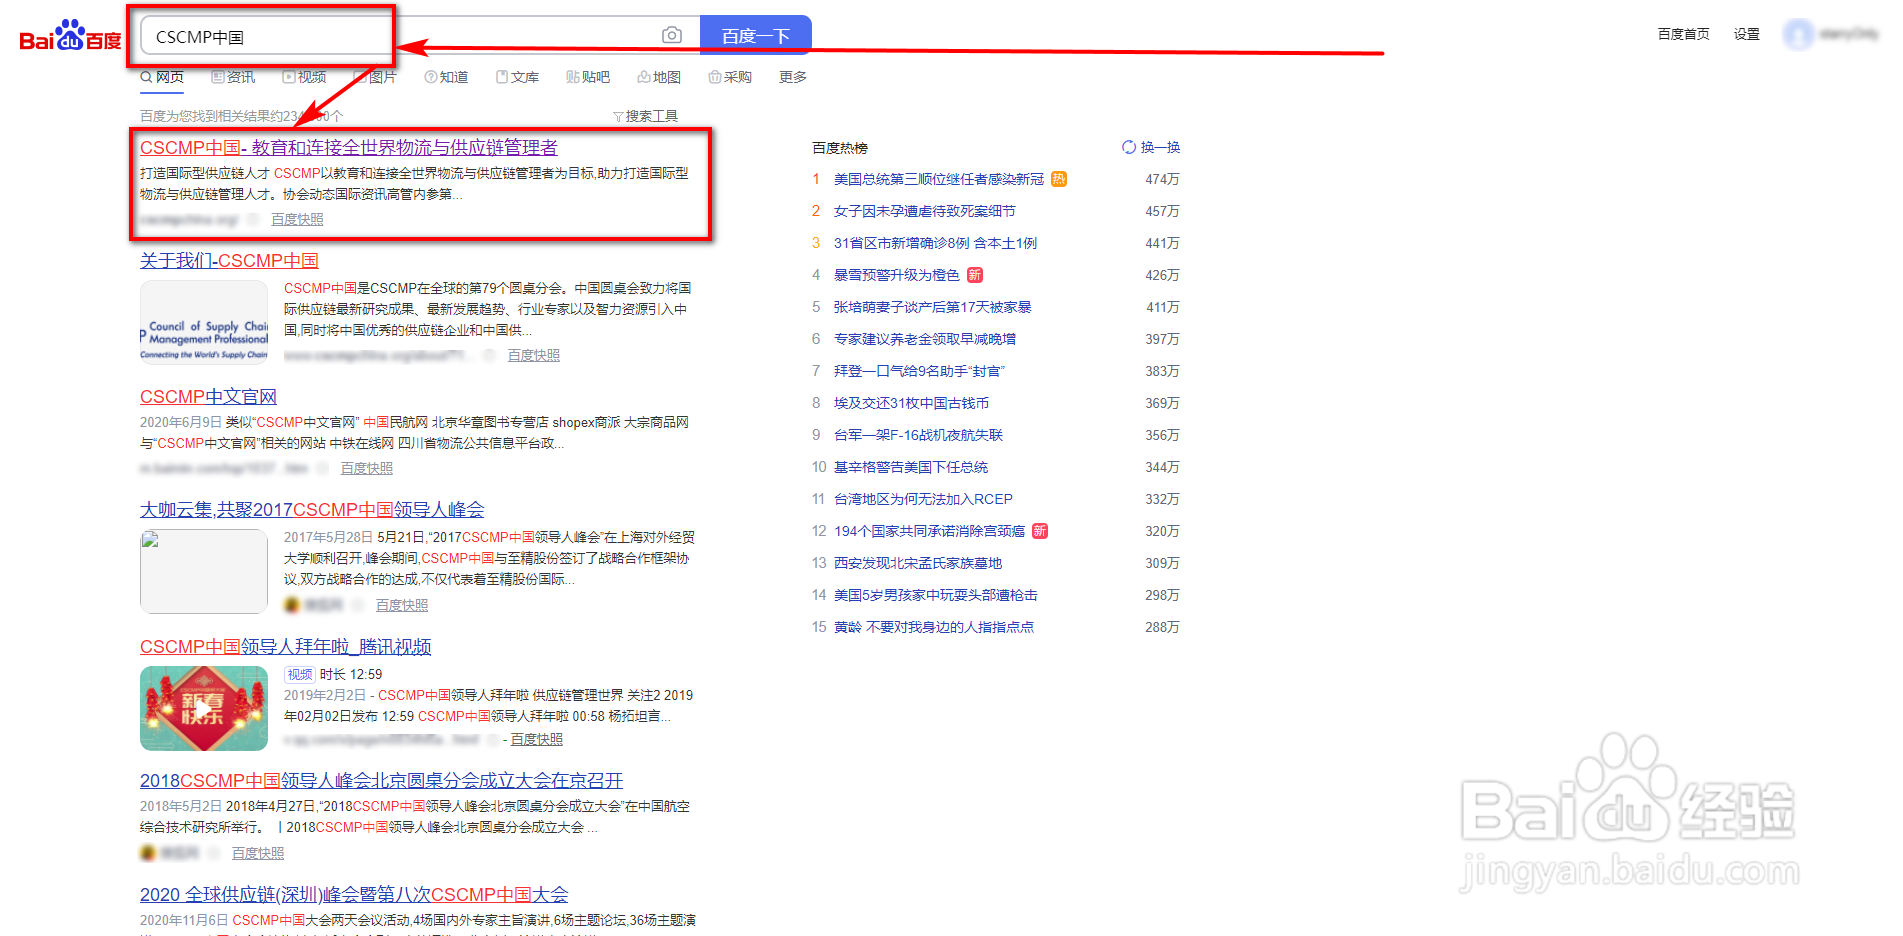
Task: Switch to the 视频 tab
Action: [304, 77]
